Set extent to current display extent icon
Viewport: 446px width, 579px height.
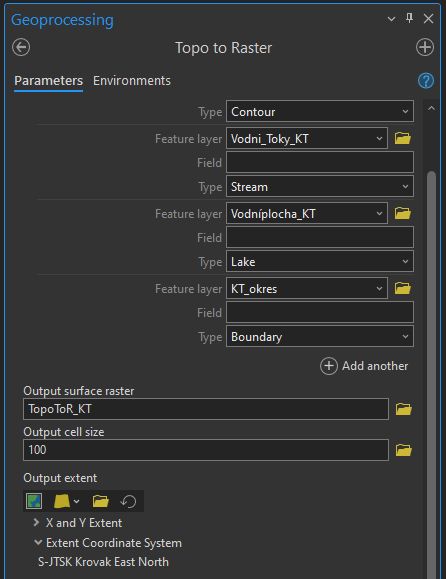coord(34,501)
